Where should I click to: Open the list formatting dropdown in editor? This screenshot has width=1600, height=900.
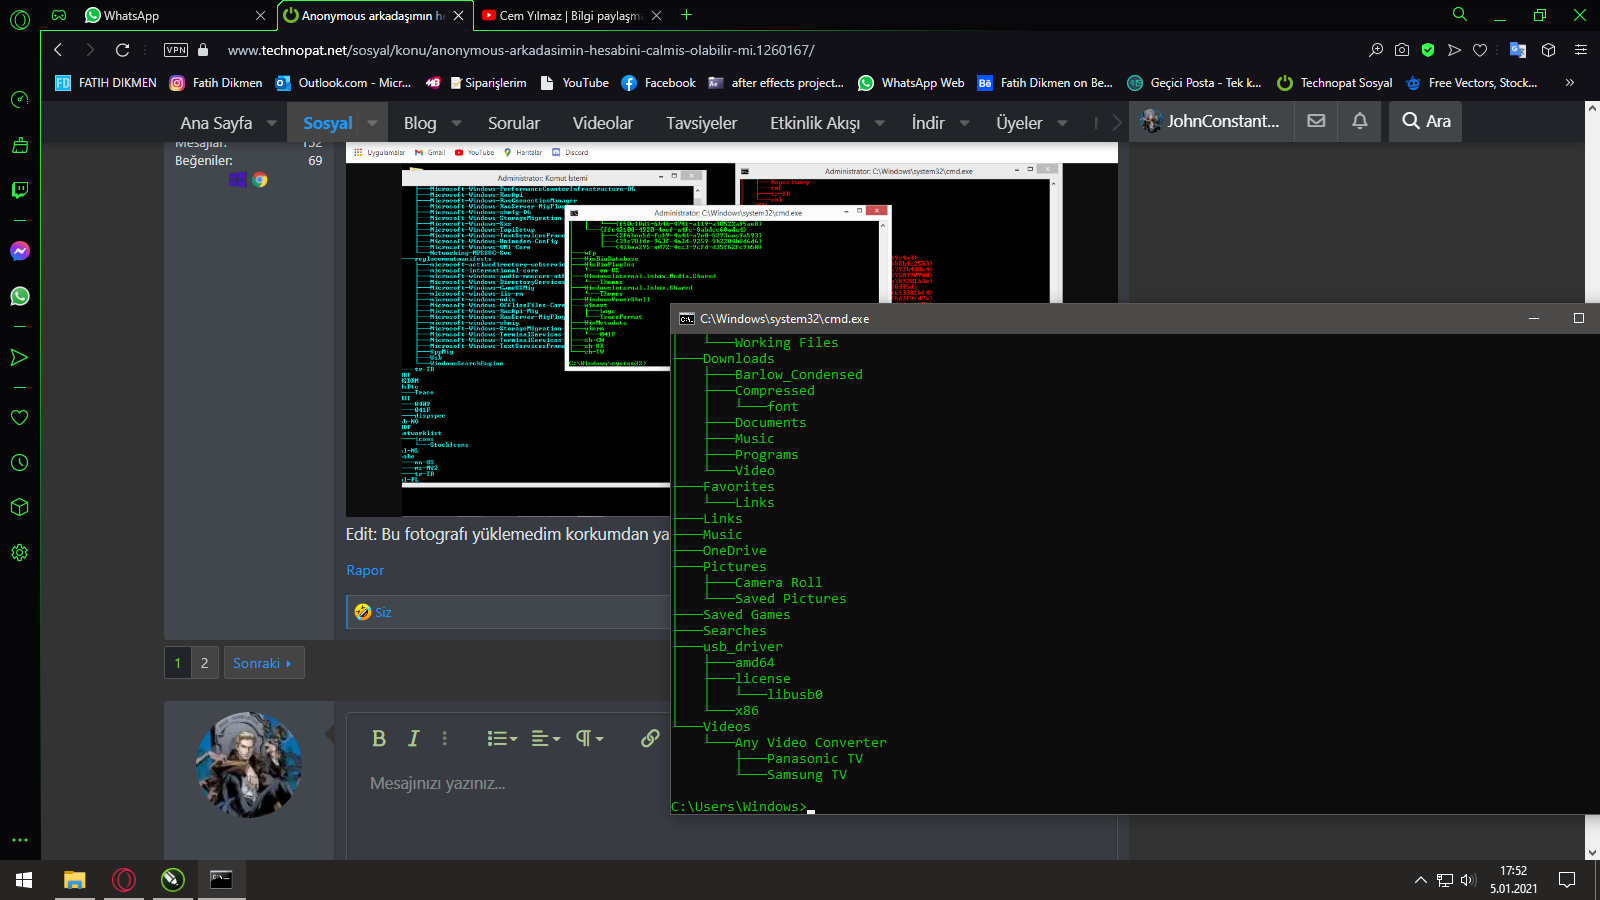click(x=502, y=738)
